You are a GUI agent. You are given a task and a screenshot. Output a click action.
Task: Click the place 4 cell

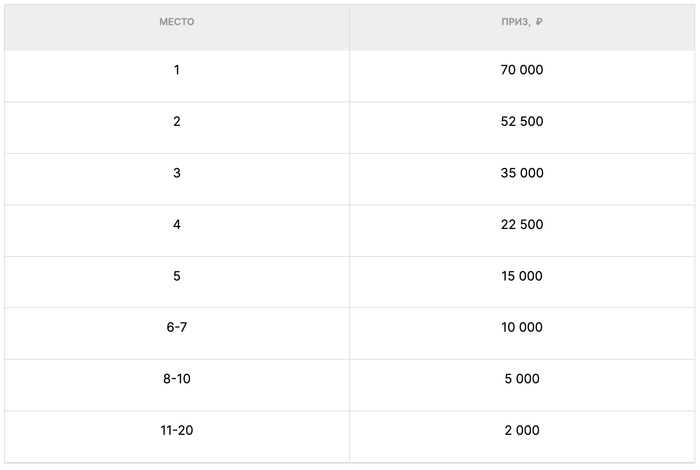pyautogui.click(x=177, y=225)
